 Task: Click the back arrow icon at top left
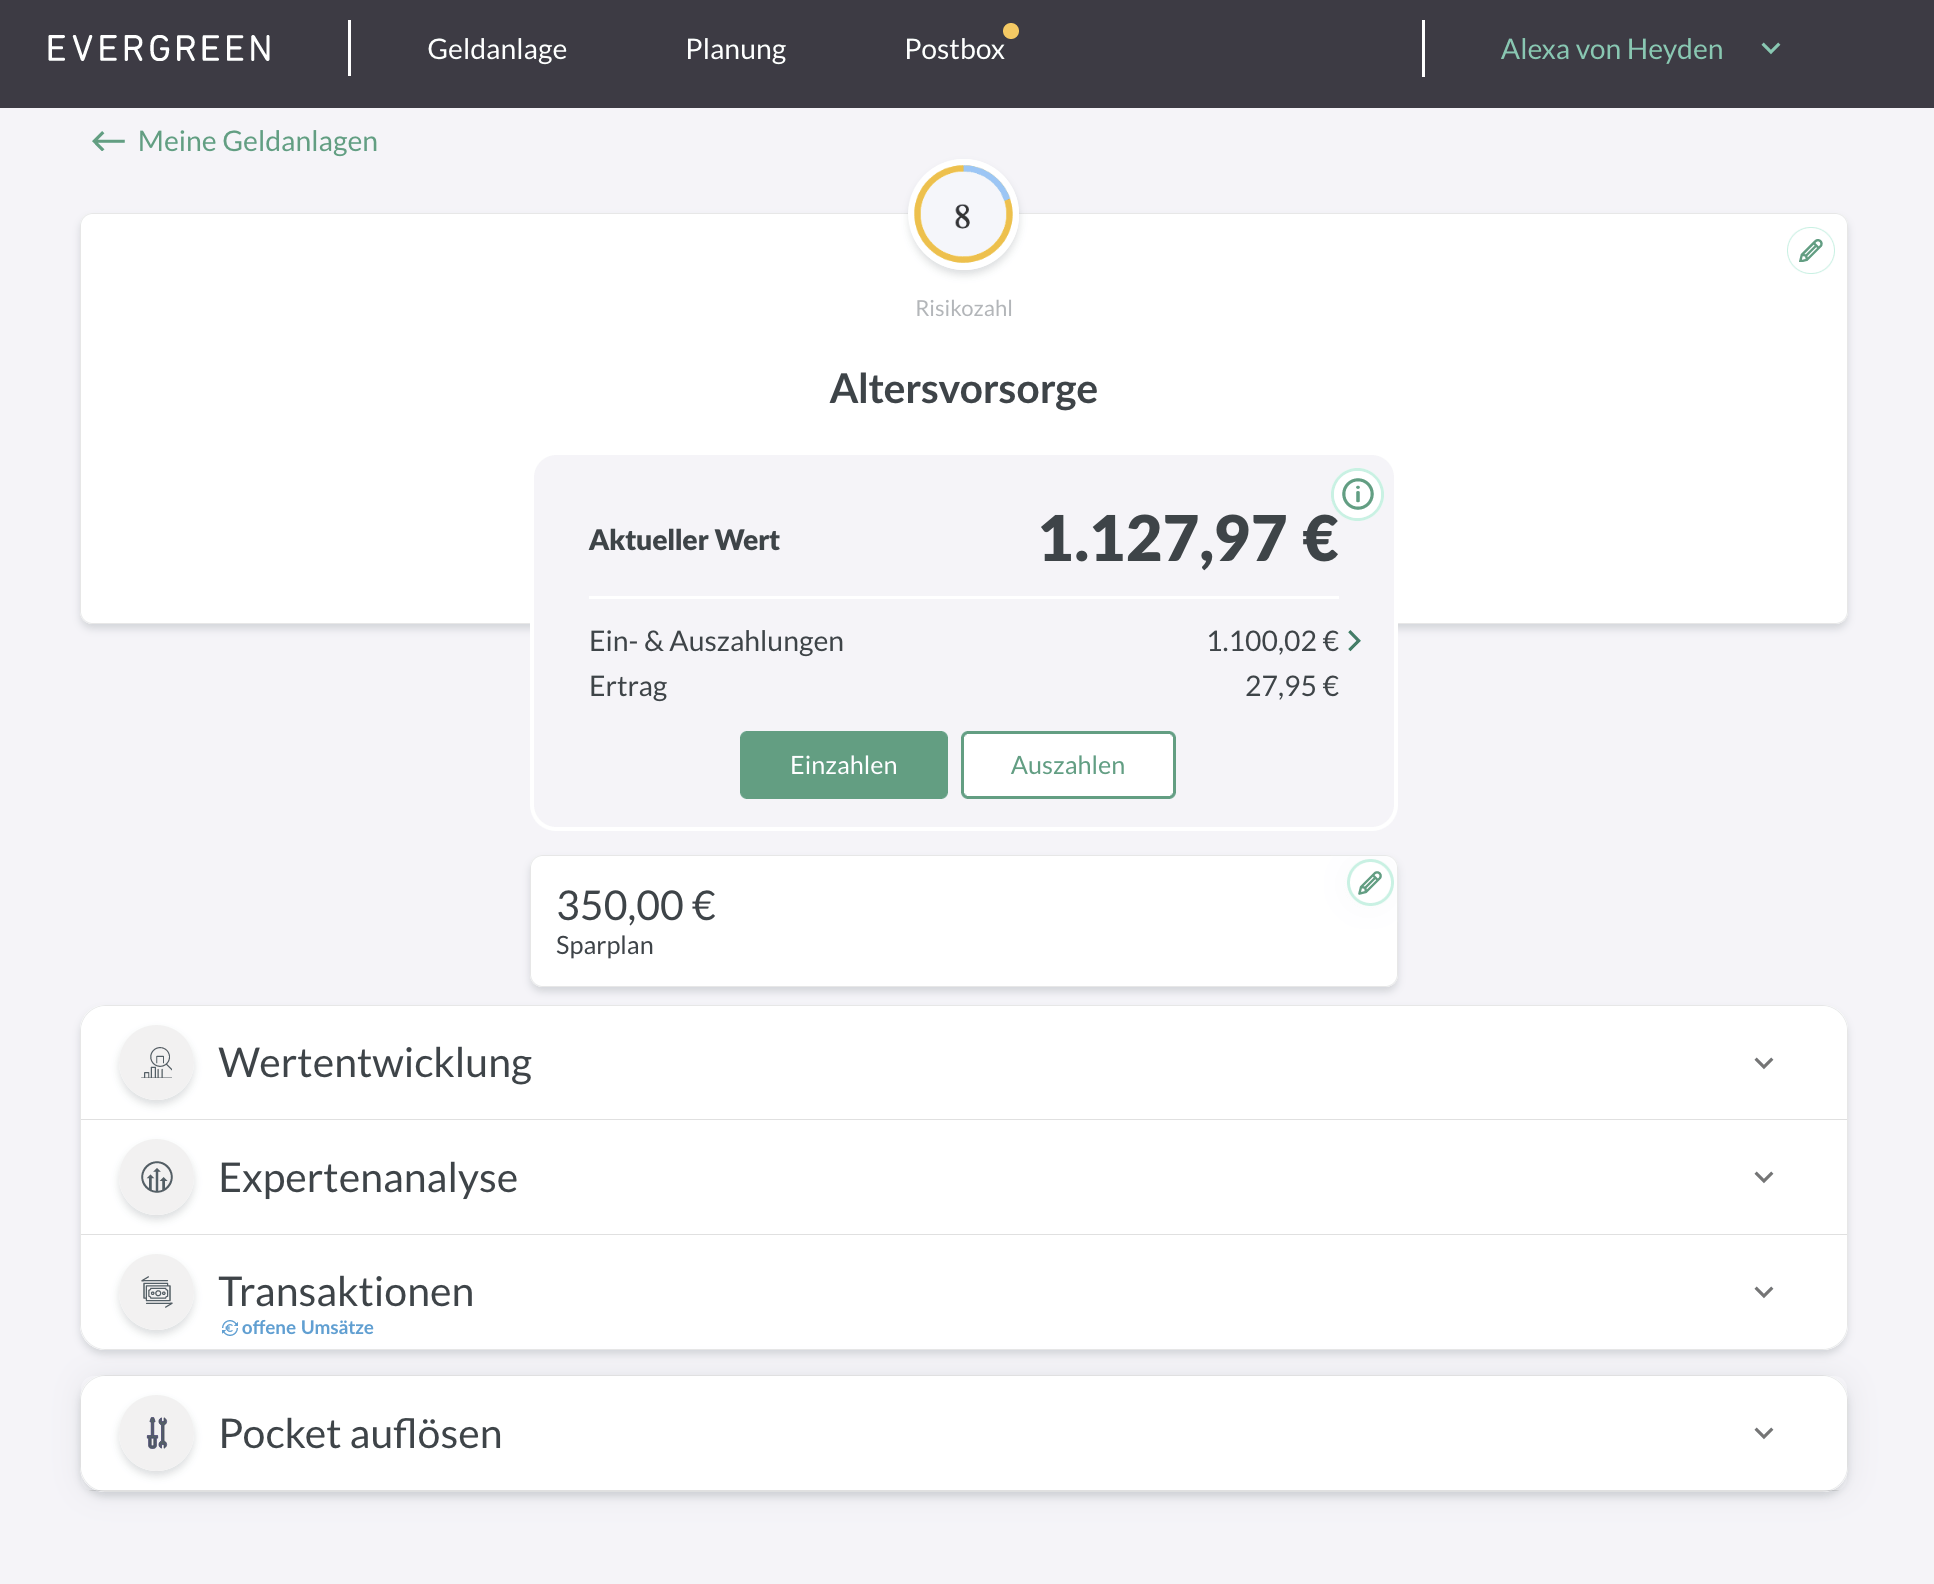[108, 142]
